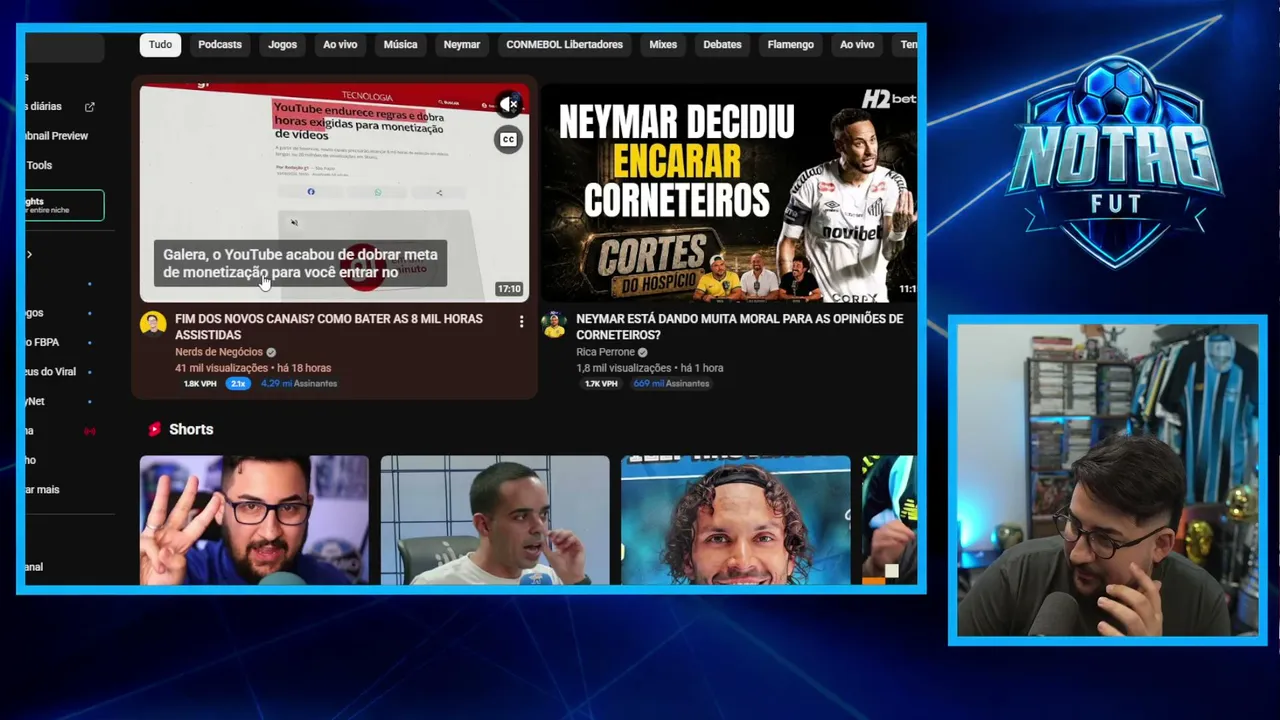Expand the sidebar list via 'ar mais'
Screen dimensions: 1280x720
(43, 490)
